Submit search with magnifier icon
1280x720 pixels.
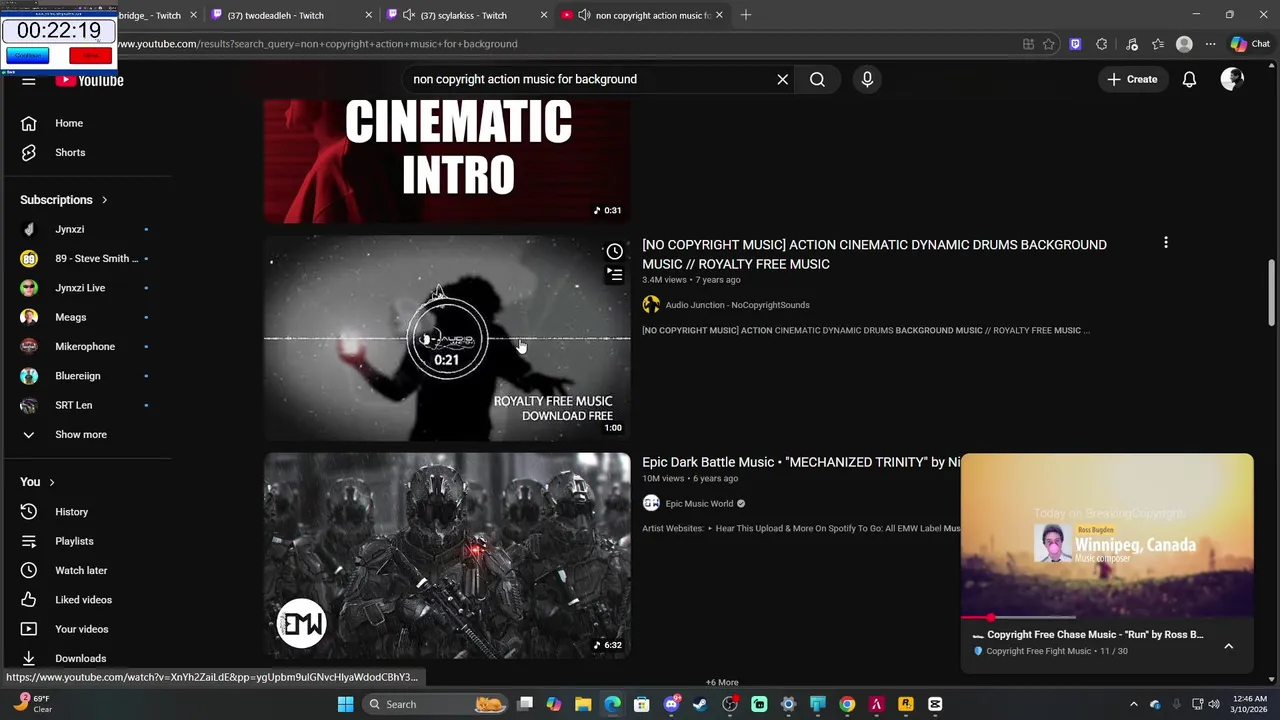[817, 79]
